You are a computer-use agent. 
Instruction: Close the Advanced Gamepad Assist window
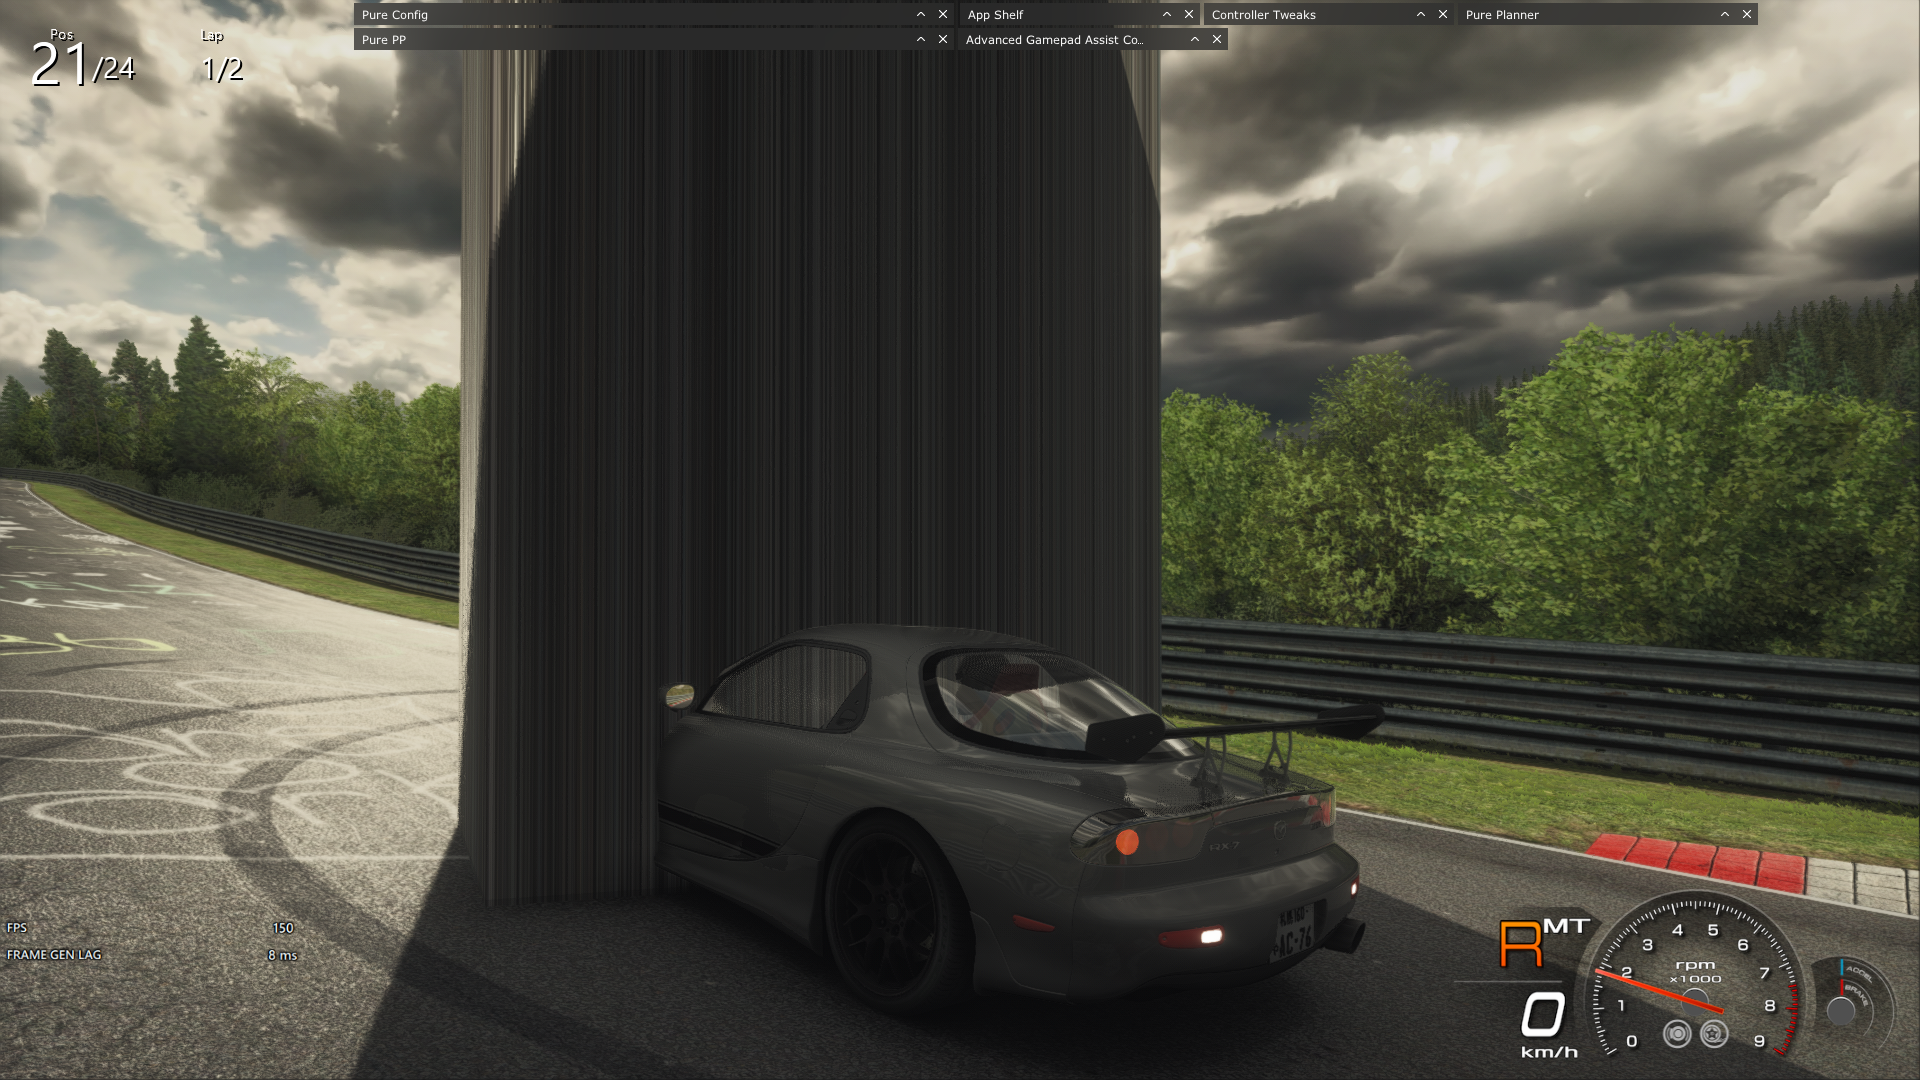(1216, 39)
